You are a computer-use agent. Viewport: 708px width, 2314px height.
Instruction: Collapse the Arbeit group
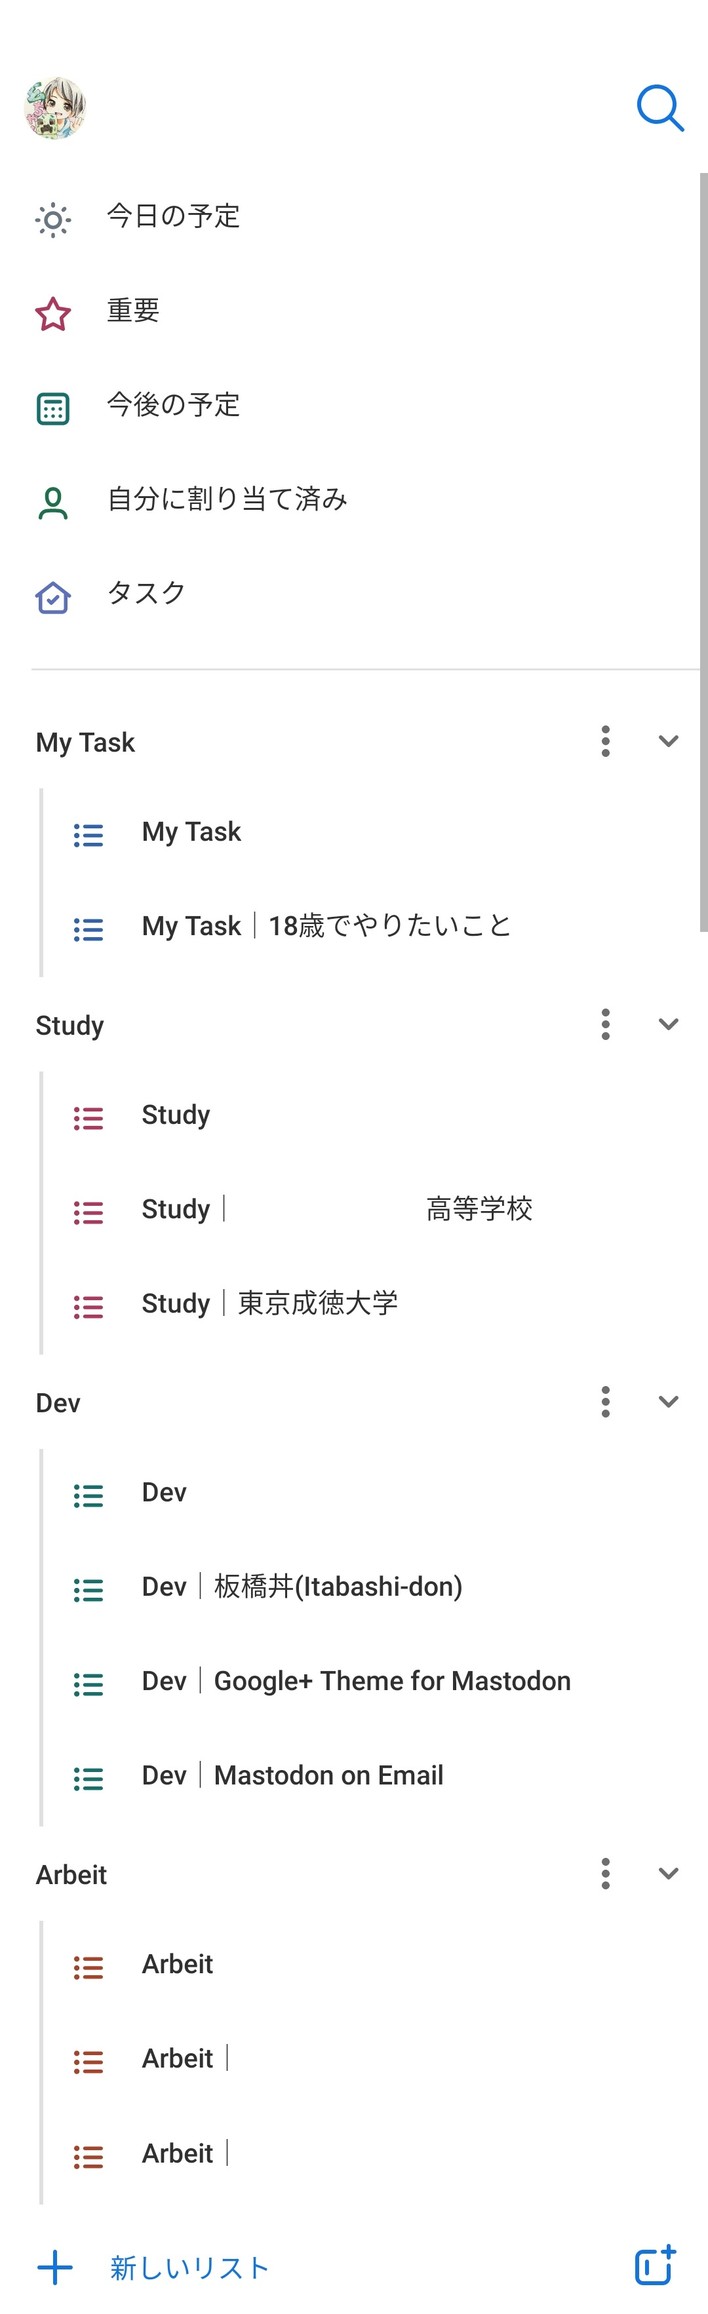669,1873
